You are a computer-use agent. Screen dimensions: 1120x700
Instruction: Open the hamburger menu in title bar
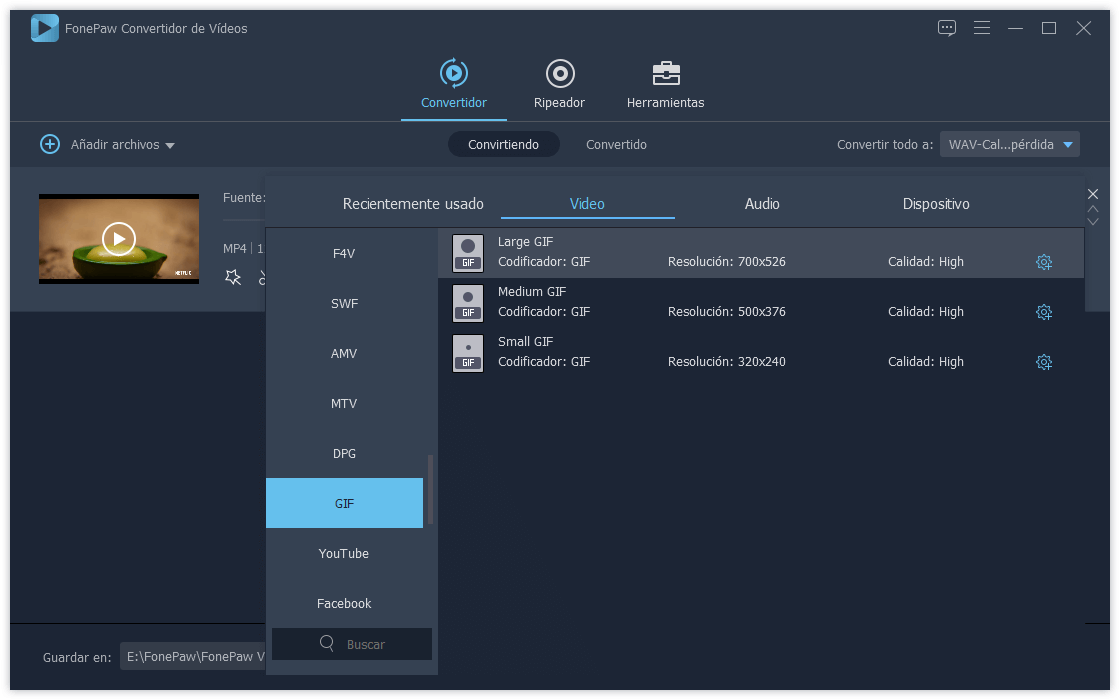[981, 28]
